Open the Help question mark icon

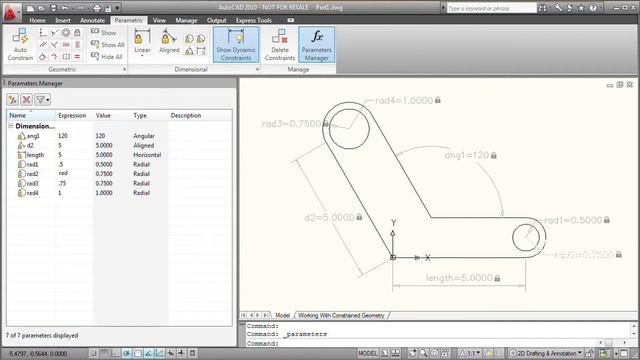[x=593, y=8]
